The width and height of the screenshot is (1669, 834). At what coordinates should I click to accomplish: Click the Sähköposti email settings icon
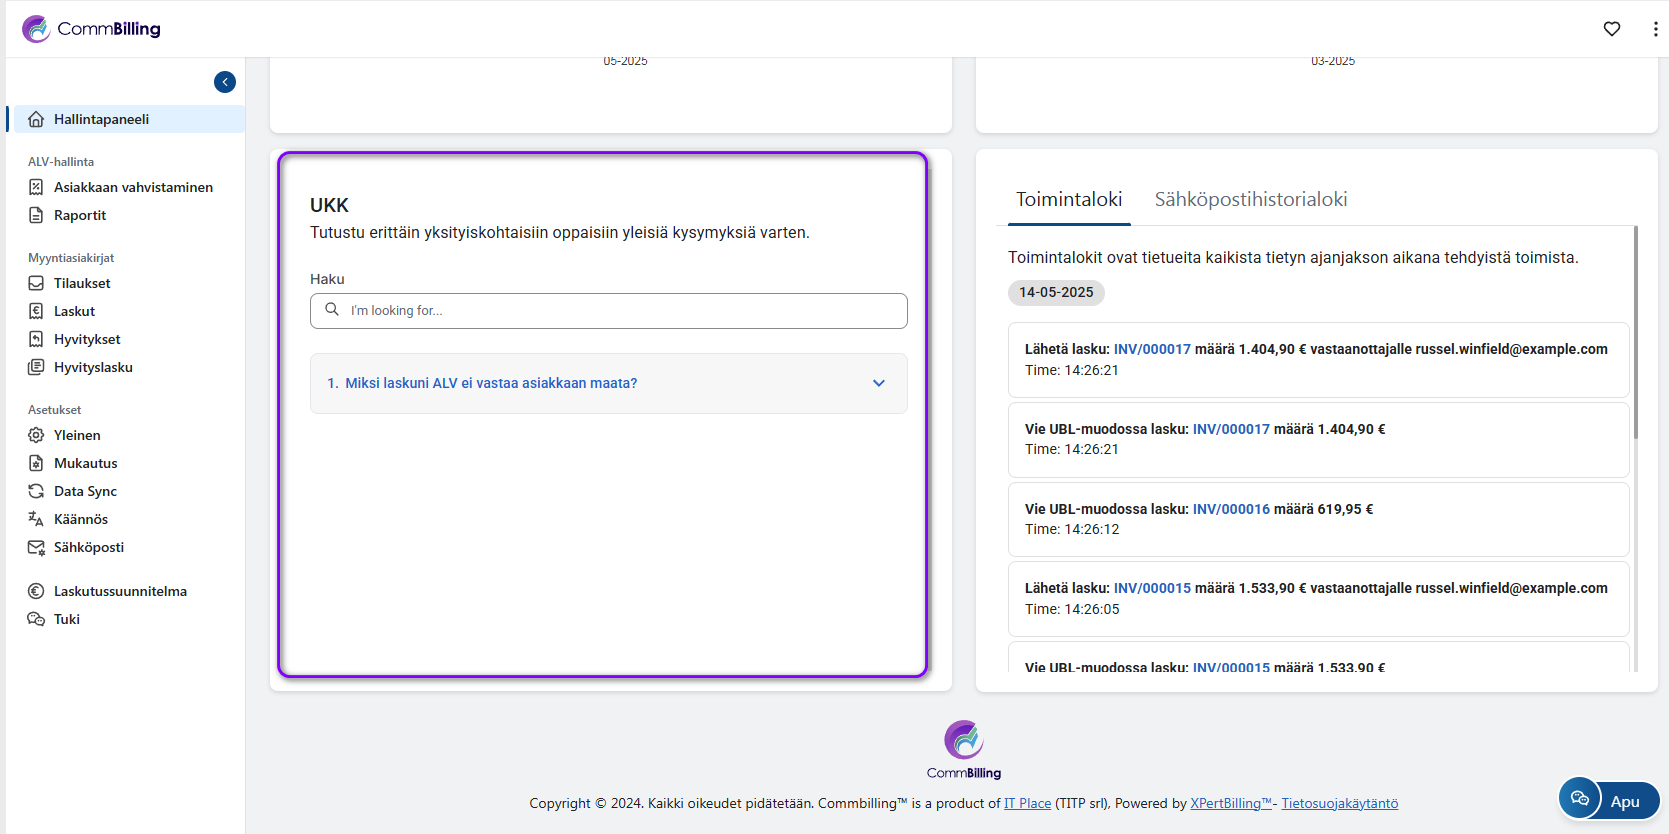(36, 547)
